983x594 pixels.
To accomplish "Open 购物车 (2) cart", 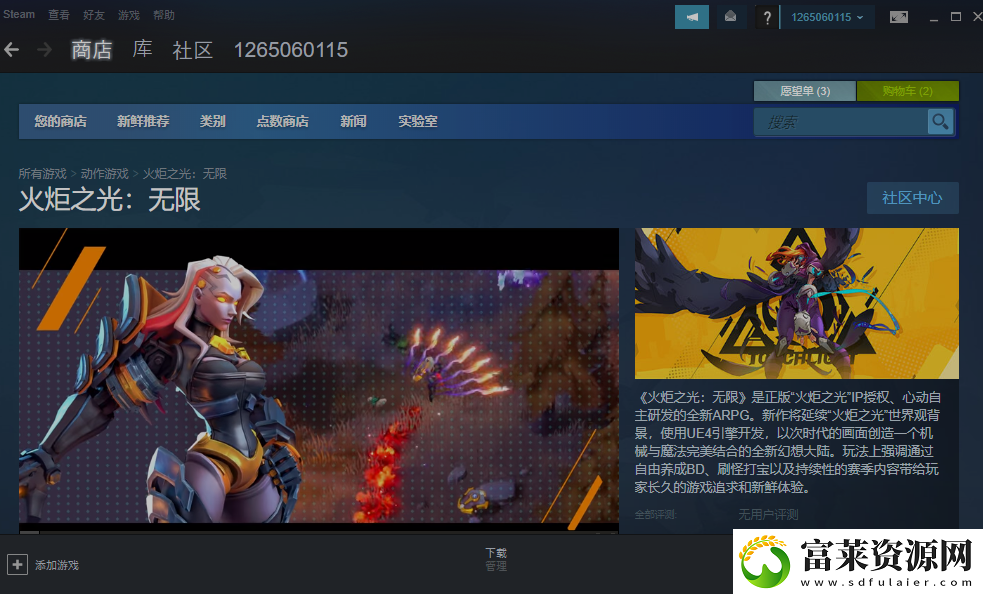I will click(908, 91).
